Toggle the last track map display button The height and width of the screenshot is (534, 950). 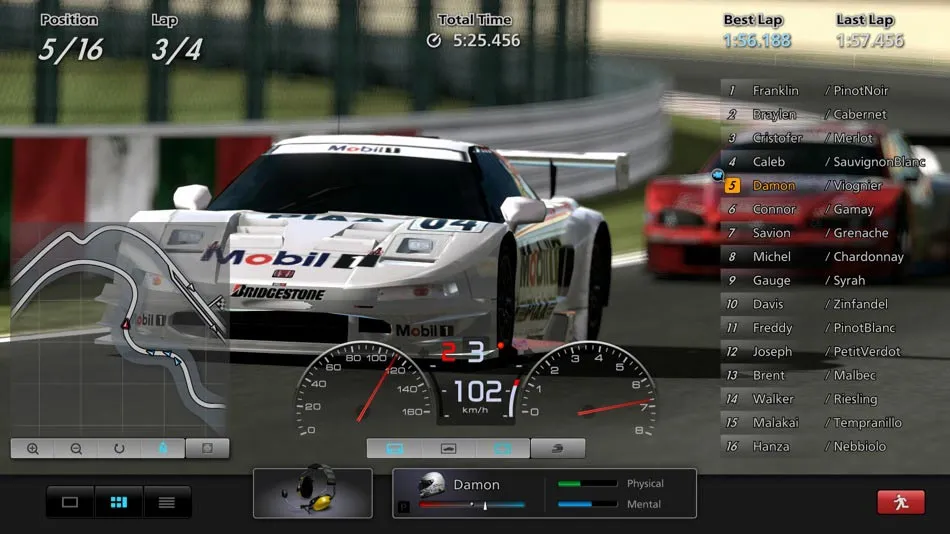(x=207, y=449)
